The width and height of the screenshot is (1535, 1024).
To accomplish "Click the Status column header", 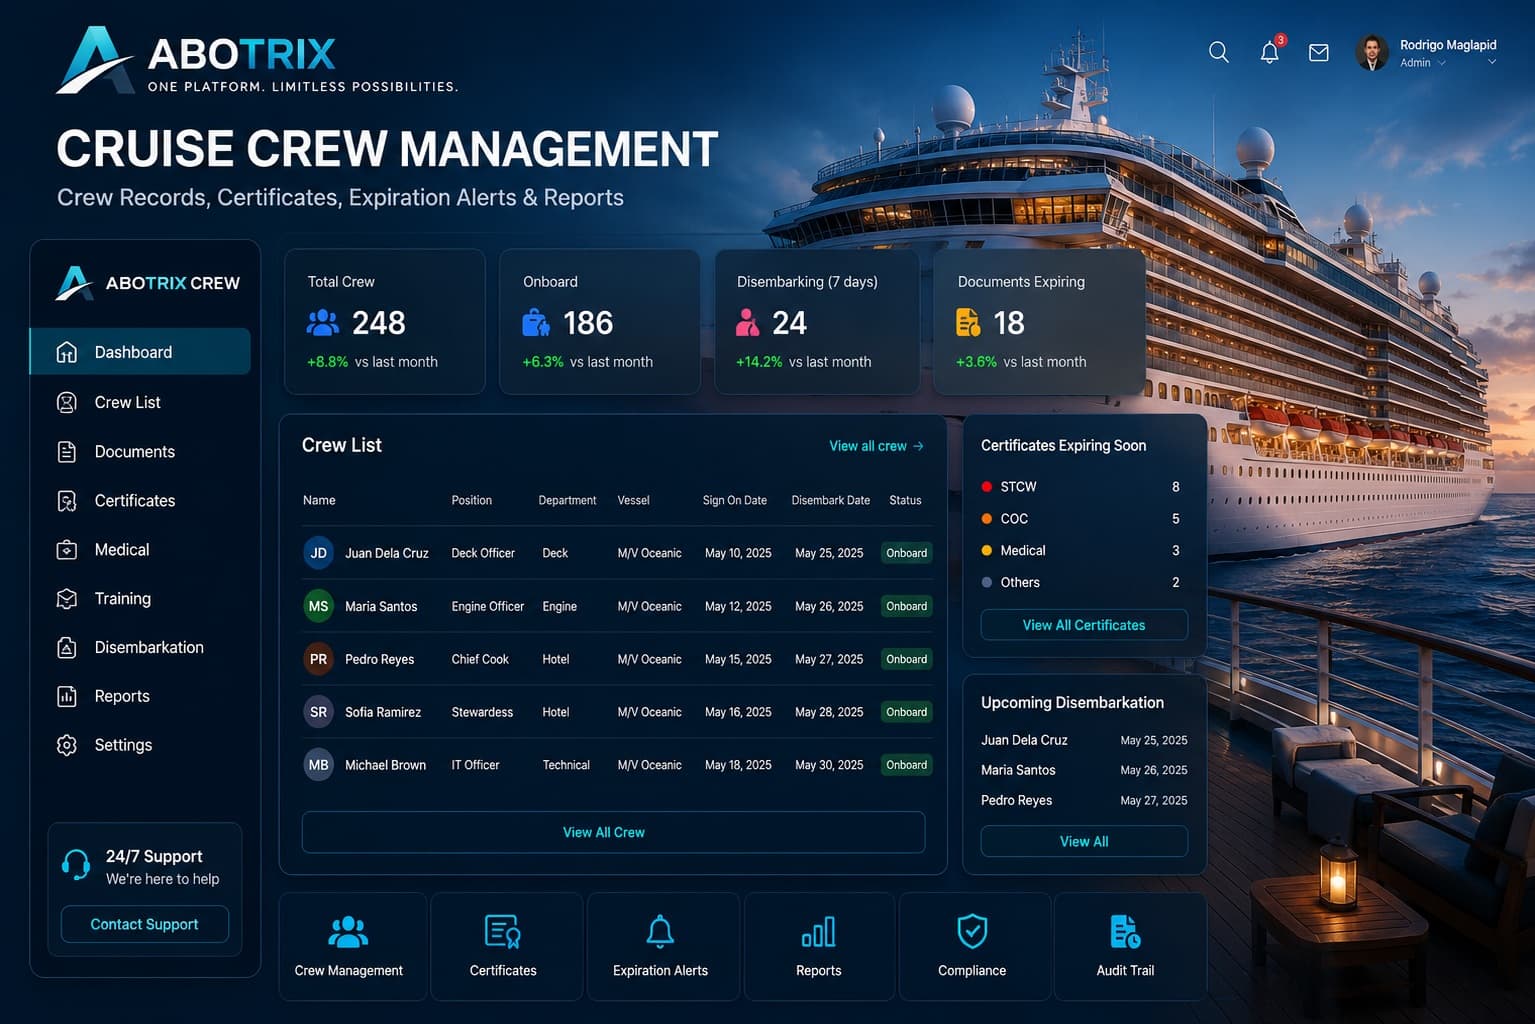I will 905,500.
